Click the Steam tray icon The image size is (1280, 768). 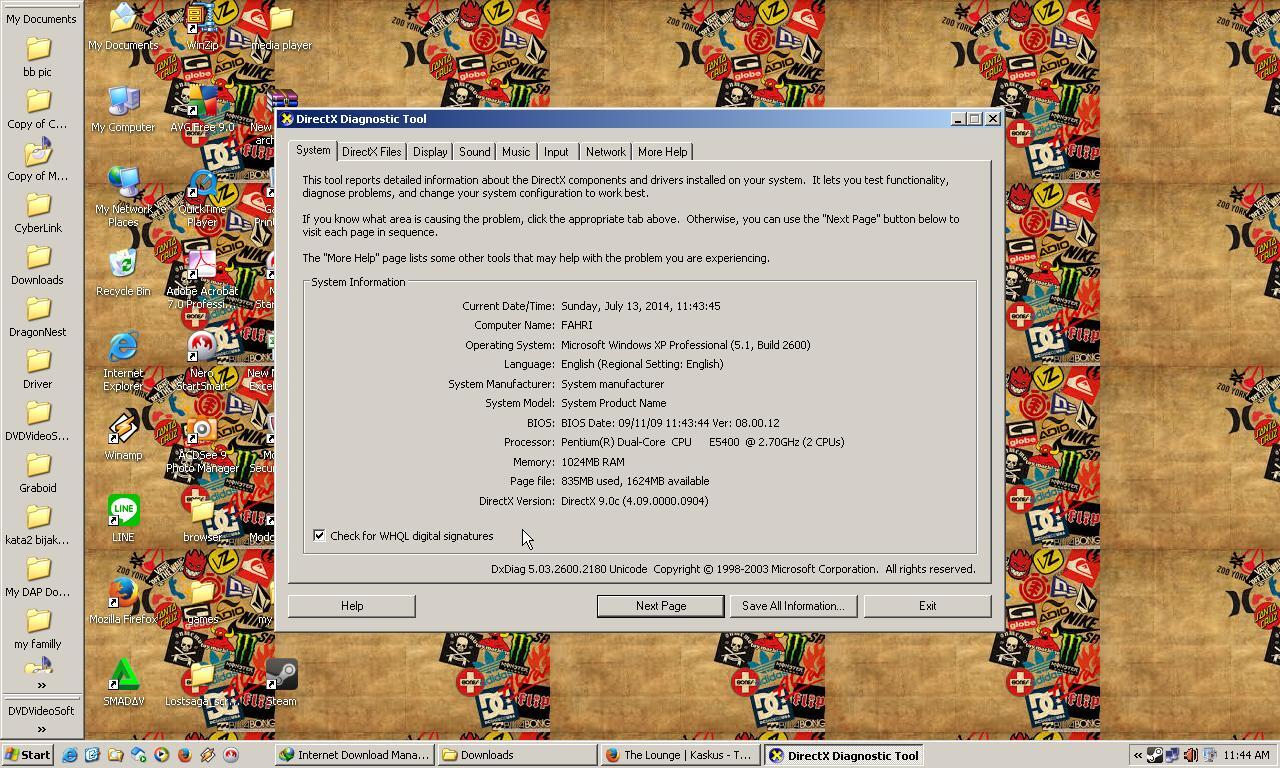click(x=1155, y=755)
